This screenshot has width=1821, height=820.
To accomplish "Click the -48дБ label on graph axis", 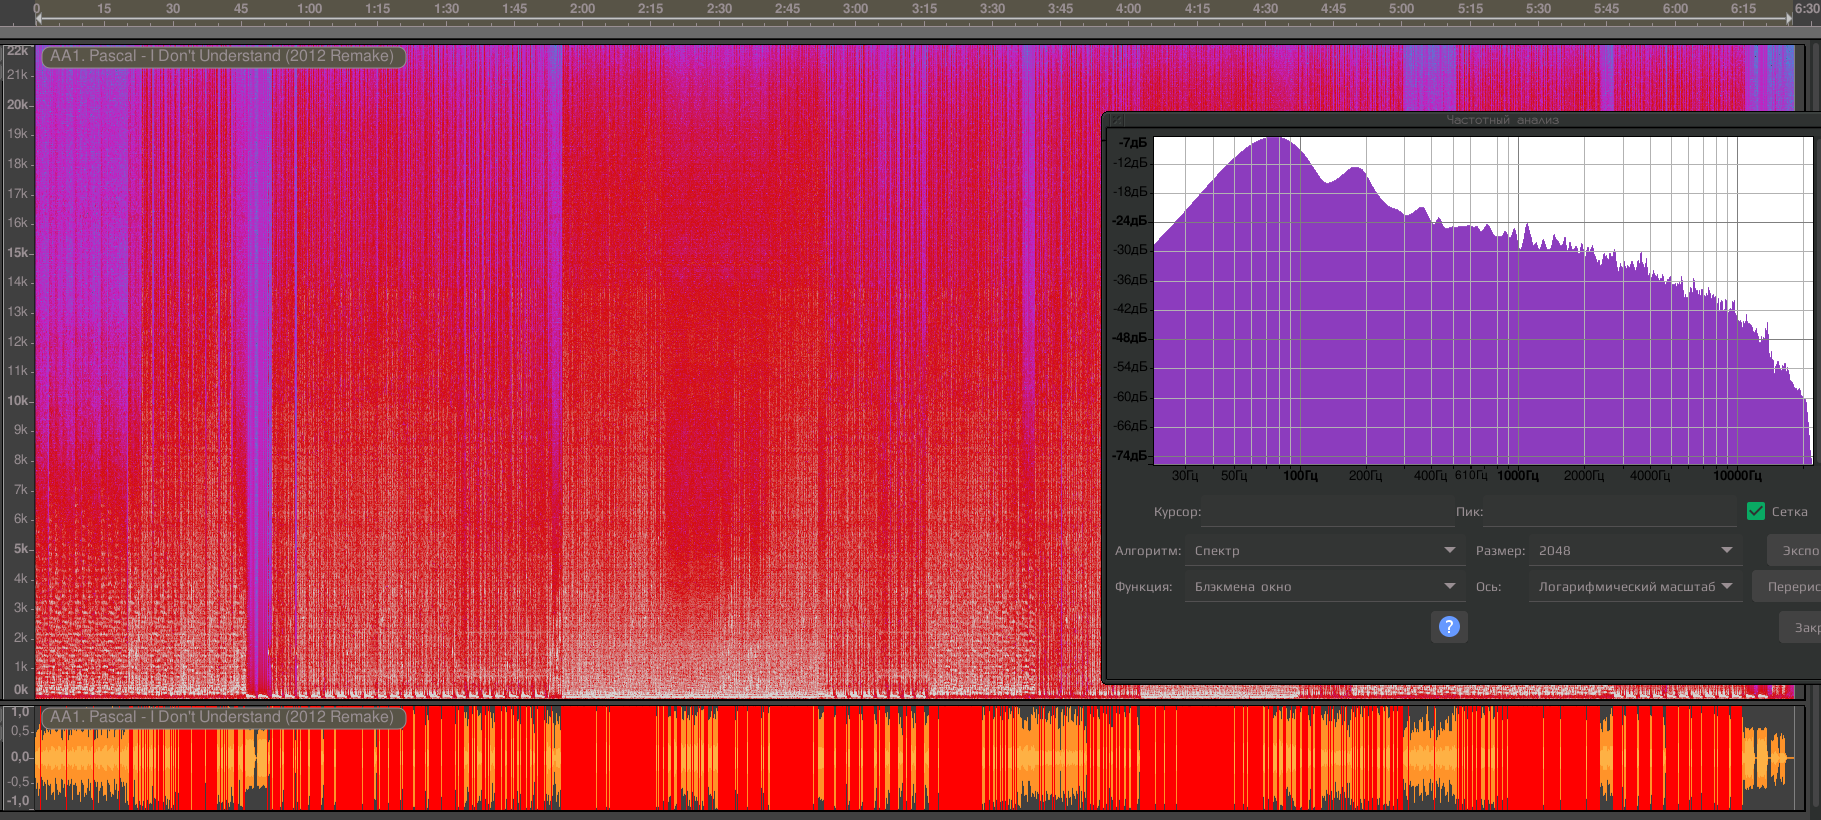I will click(1131, 338).
